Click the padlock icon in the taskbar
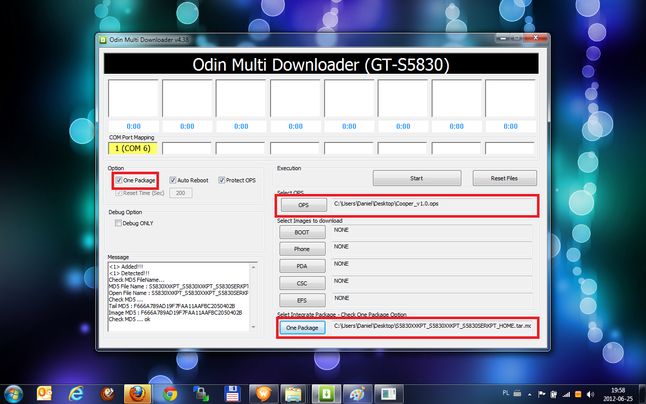This screenshot has width=646, height=404. [x=201, y=394]
